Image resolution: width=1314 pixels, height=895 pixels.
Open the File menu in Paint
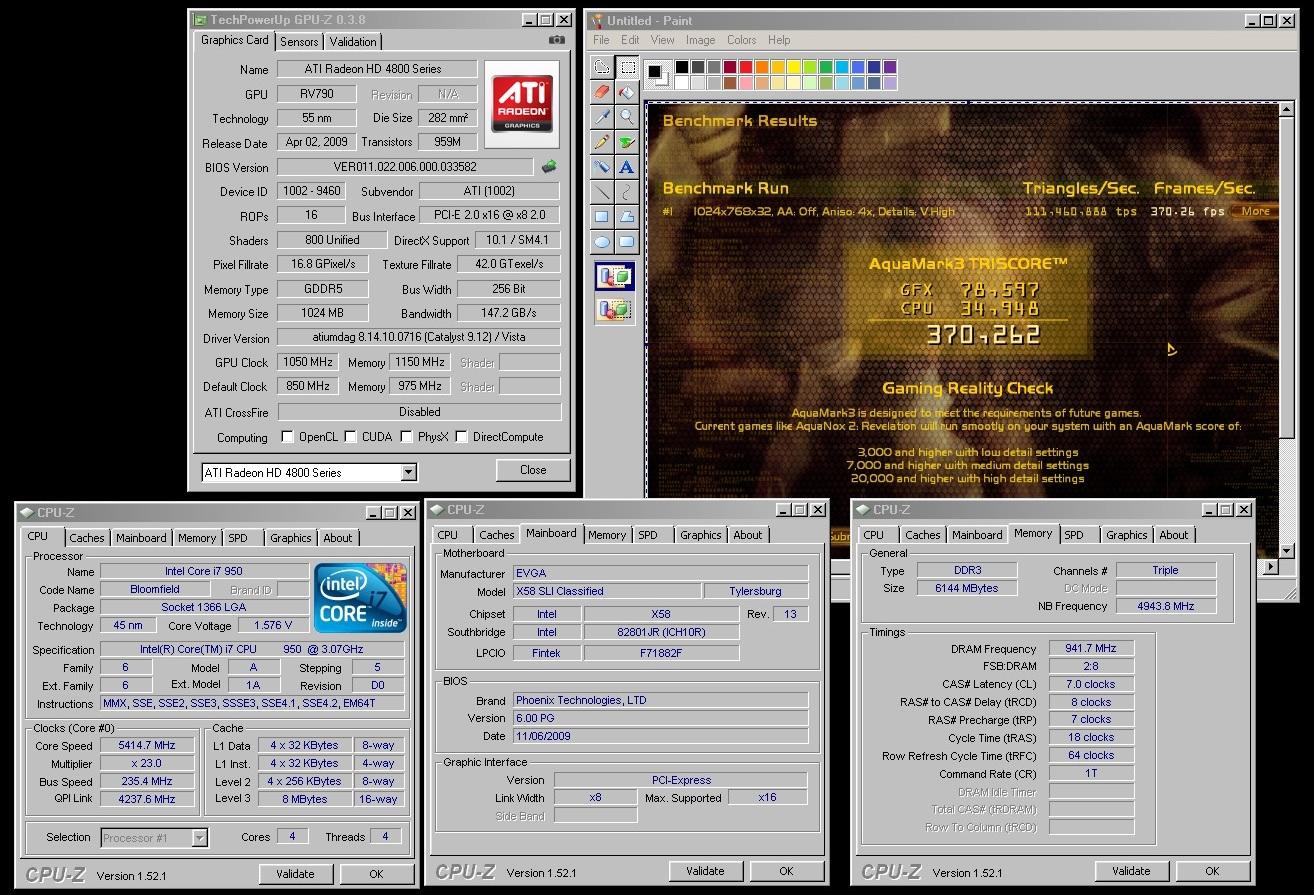601,40
